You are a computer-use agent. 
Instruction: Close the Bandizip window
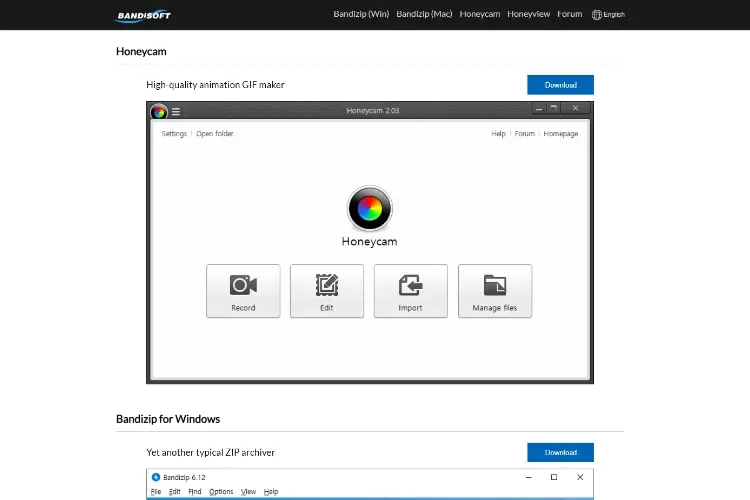[580, 477]
